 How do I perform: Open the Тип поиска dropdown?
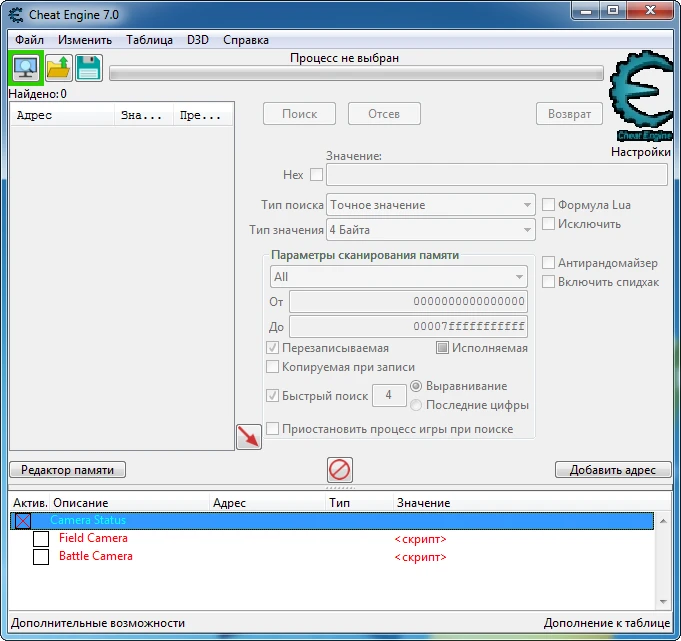(x=431, y=205)
